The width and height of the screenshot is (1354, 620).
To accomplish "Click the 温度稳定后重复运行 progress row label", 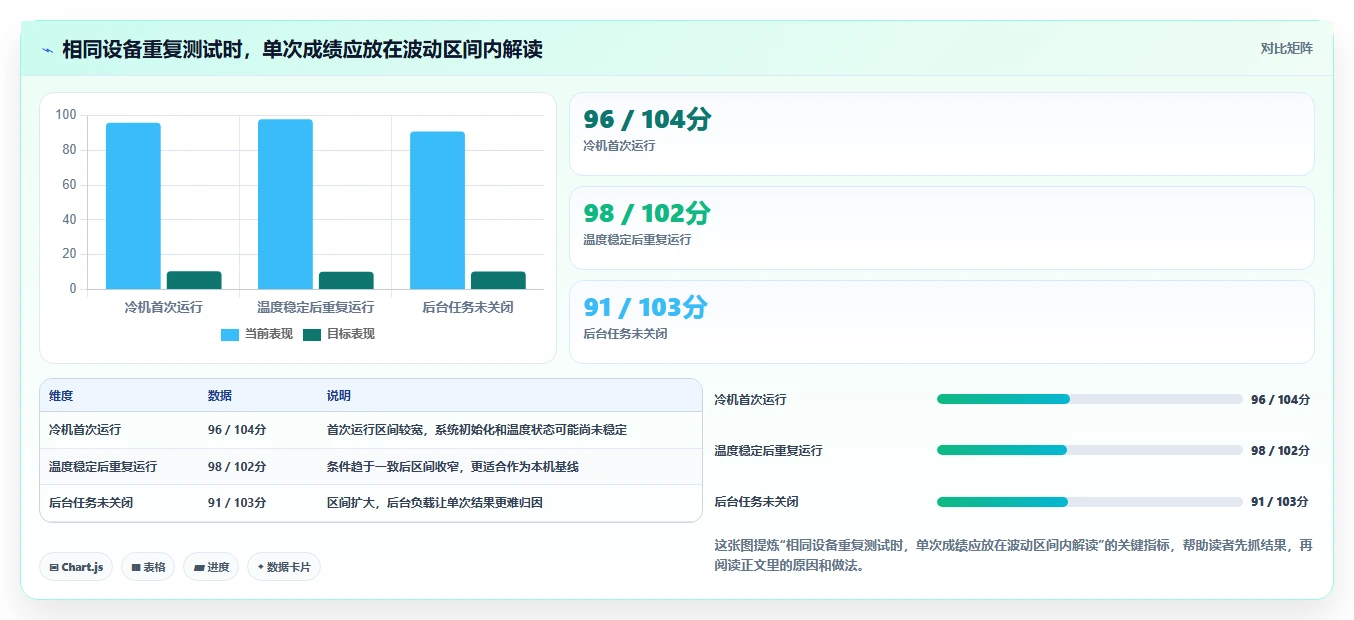I will point(768,451).
